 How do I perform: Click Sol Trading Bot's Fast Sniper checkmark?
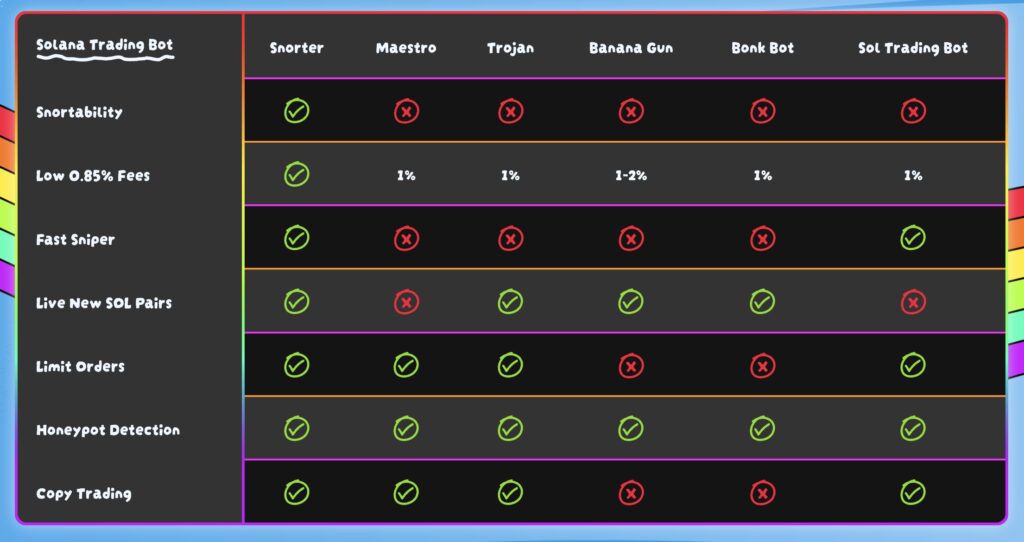(x=912, y=238)
